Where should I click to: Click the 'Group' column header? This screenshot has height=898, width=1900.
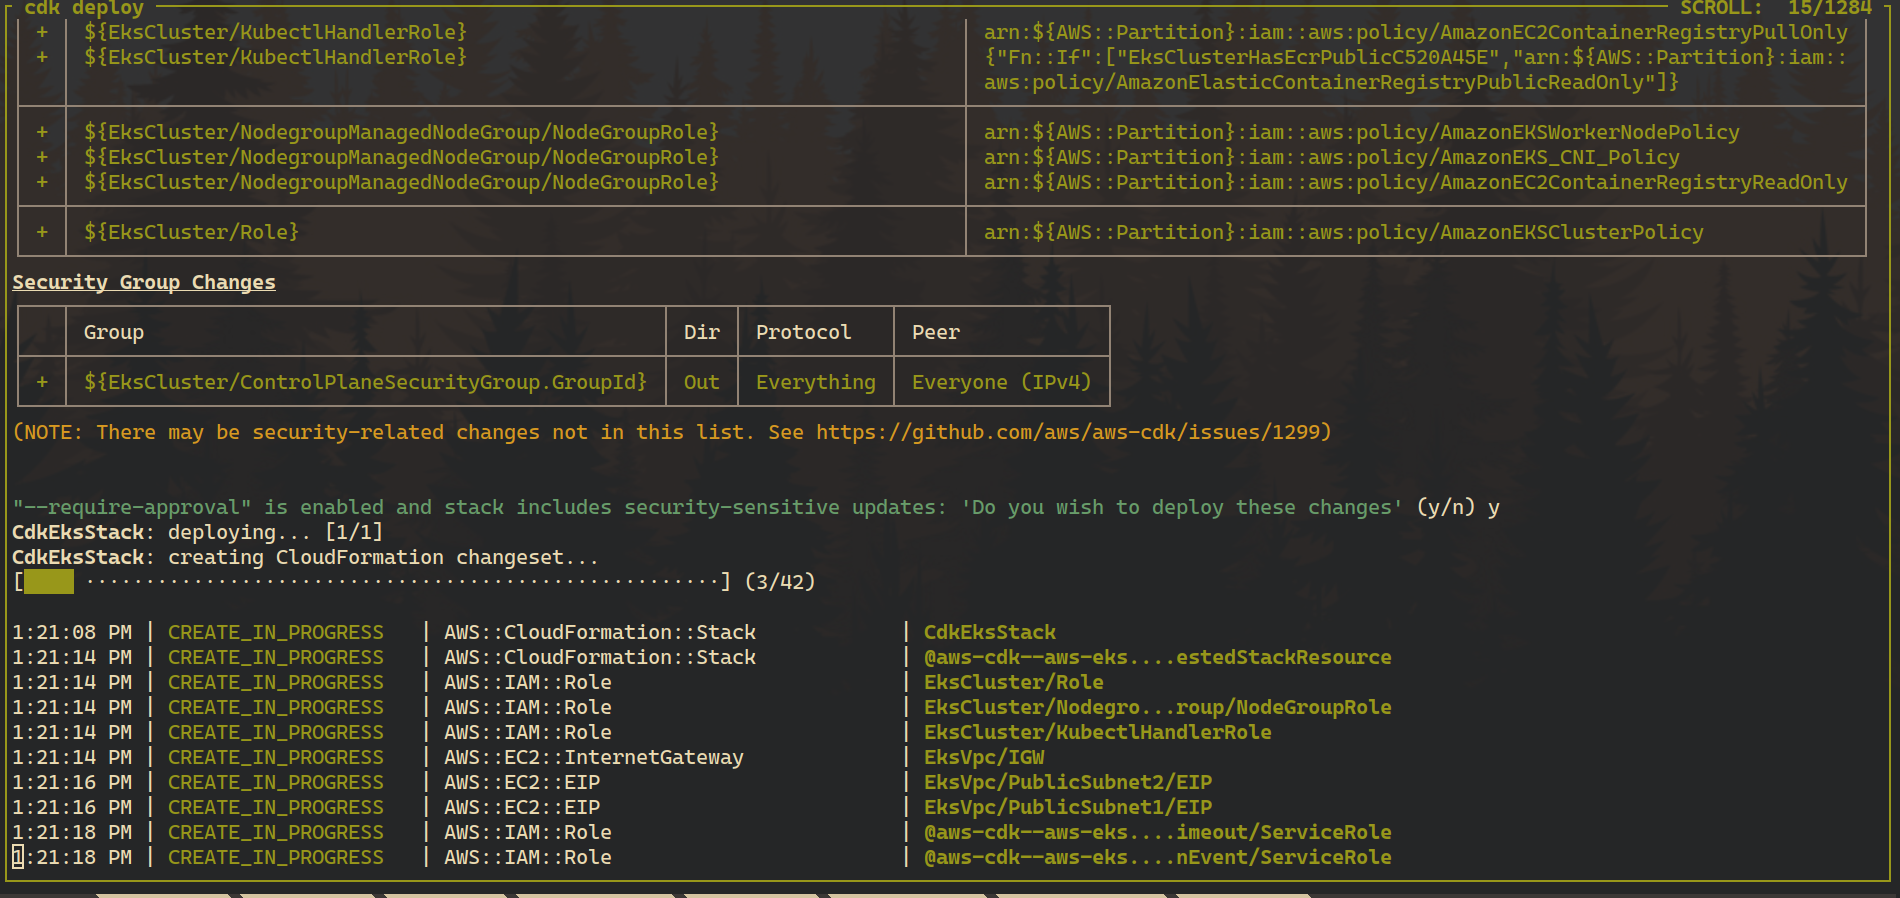click(114, 332)
